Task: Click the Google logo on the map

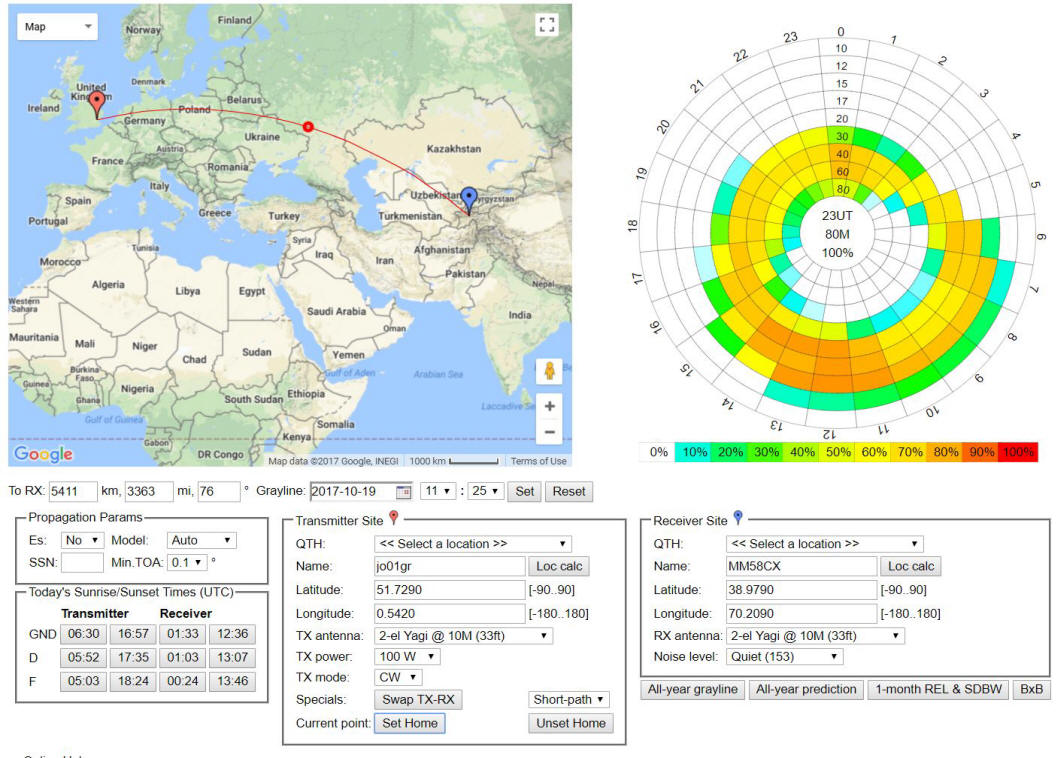Action: (x=43, y=454)
